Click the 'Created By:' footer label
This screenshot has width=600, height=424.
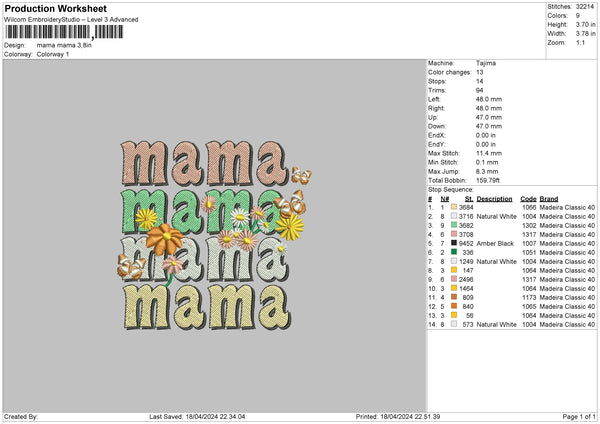point(21,416)
